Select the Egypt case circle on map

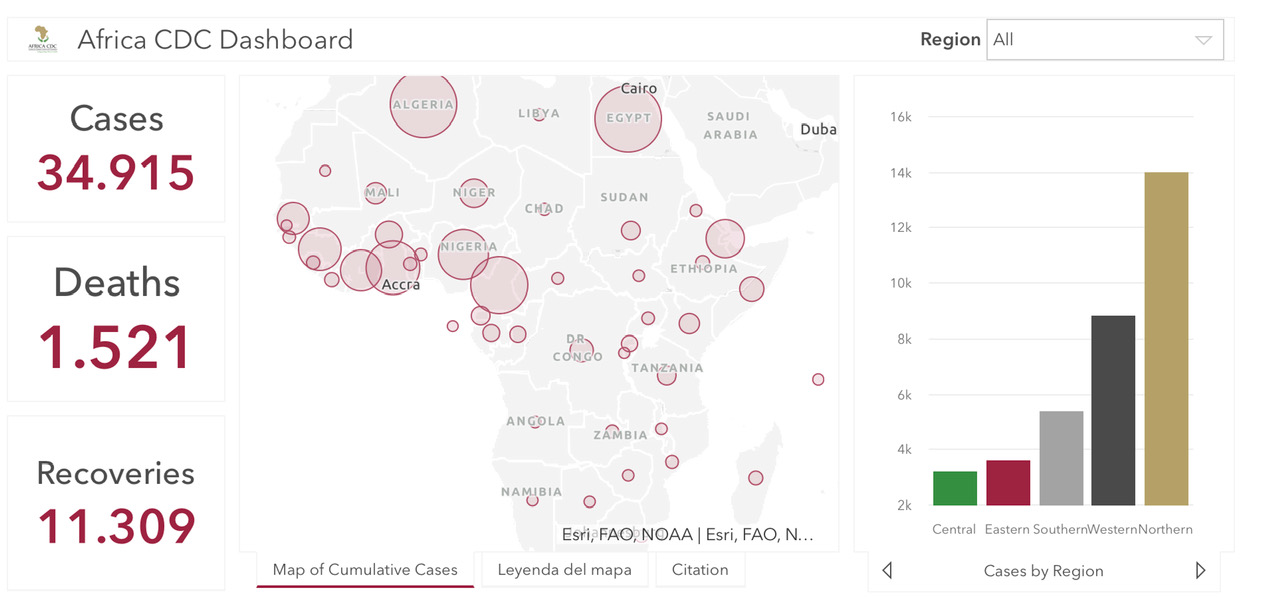(x=629, y=118)
